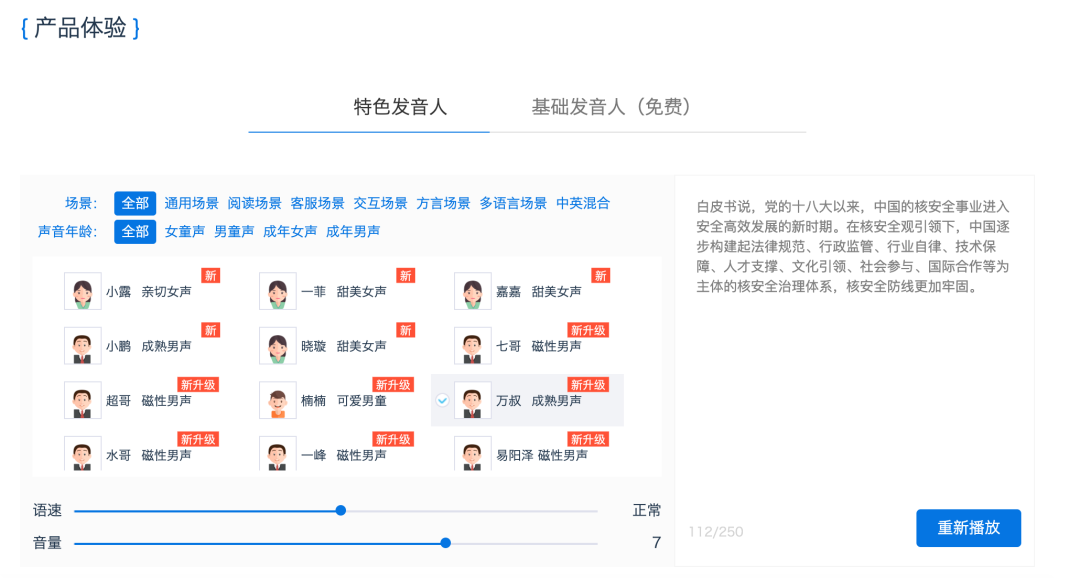Choose the 七哥 magnetic male avatar
This screenshot has height=578, width=1080.
pyautogui.click(x=473, y=346)
